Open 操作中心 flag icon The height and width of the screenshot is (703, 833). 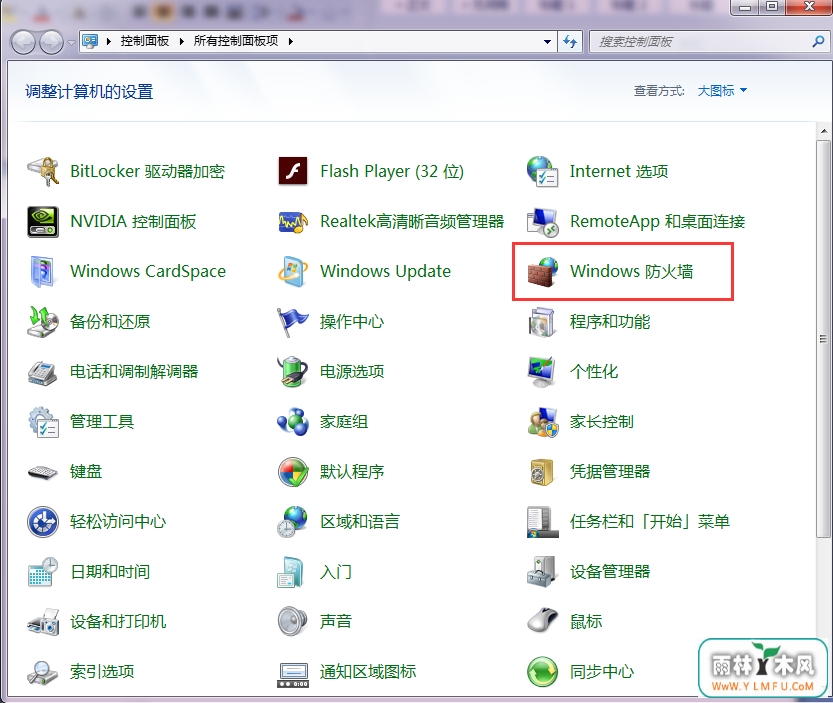[x=293, y=321]
